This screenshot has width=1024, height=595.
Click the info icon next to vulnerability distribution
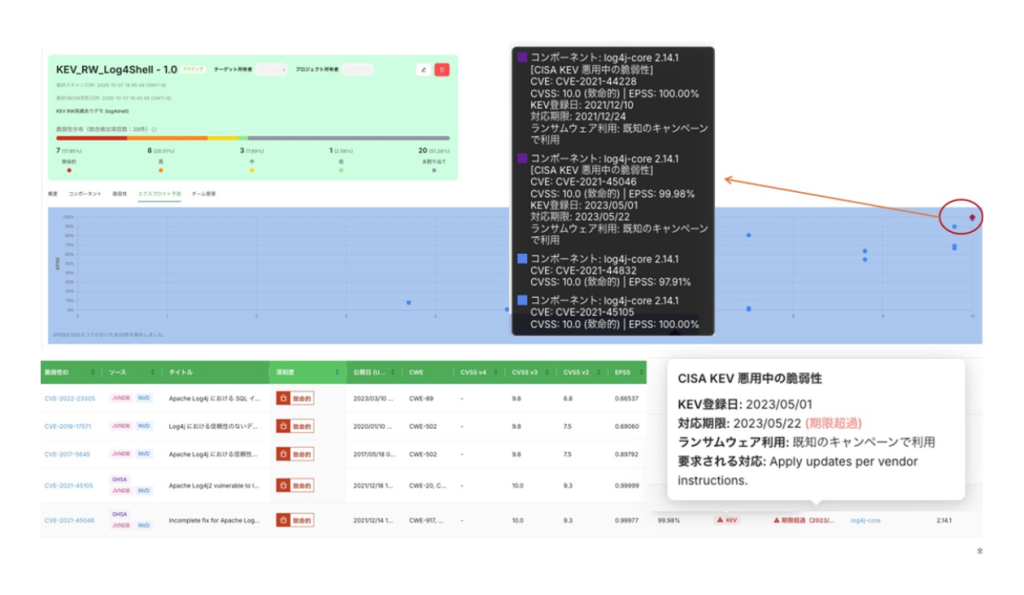point(155,129)
